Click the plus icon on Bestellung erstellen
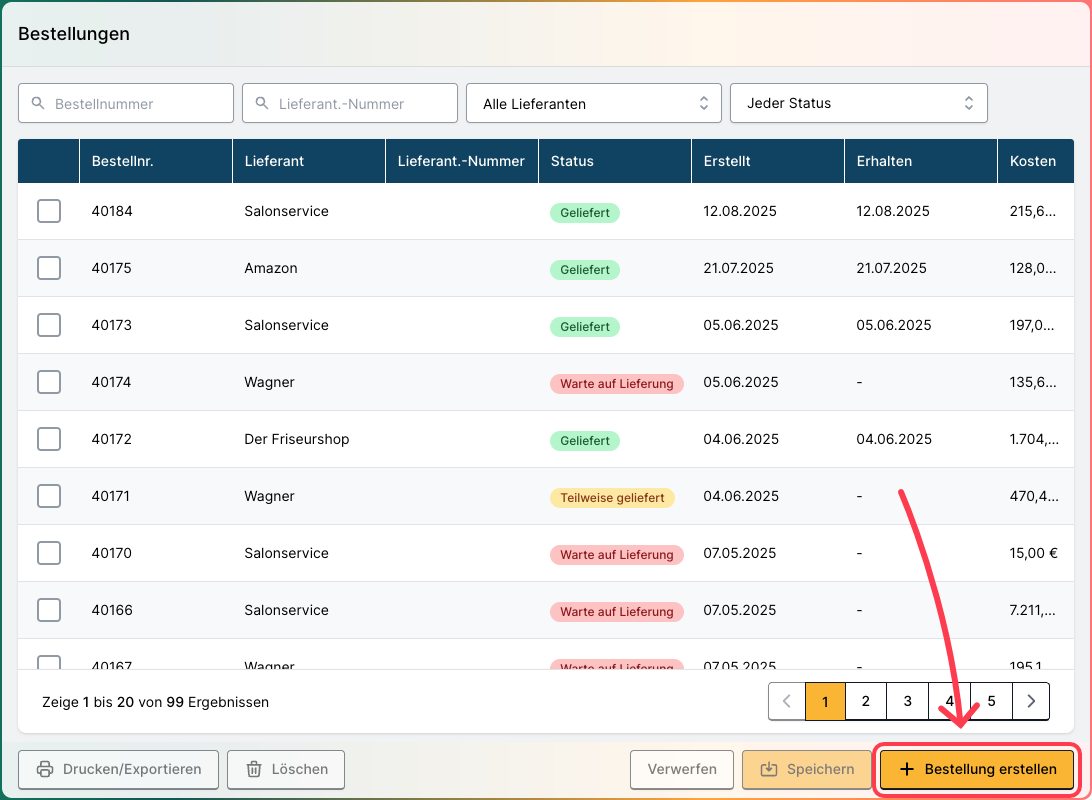Screen dimensions: 1092x800 (907, 769)
